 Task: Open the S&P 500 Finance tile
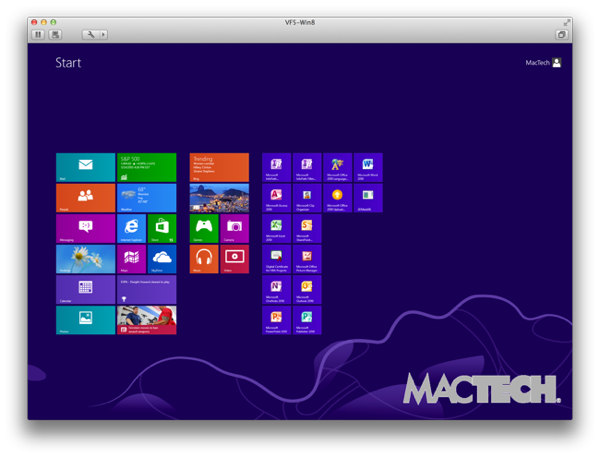146,167
